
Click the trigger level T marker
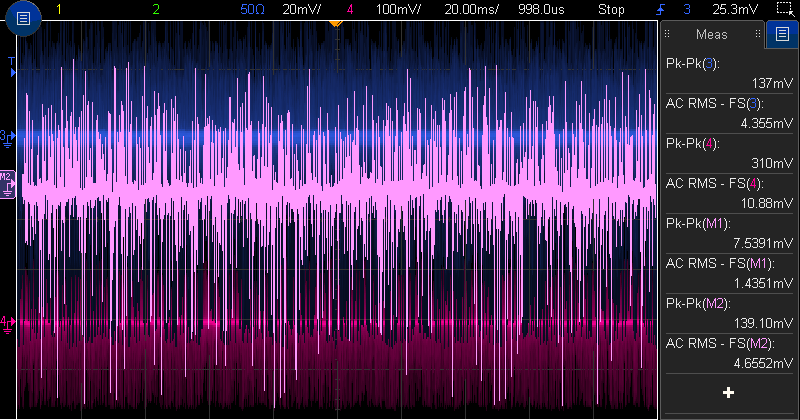pyautogui.click(x=12, y=67)
